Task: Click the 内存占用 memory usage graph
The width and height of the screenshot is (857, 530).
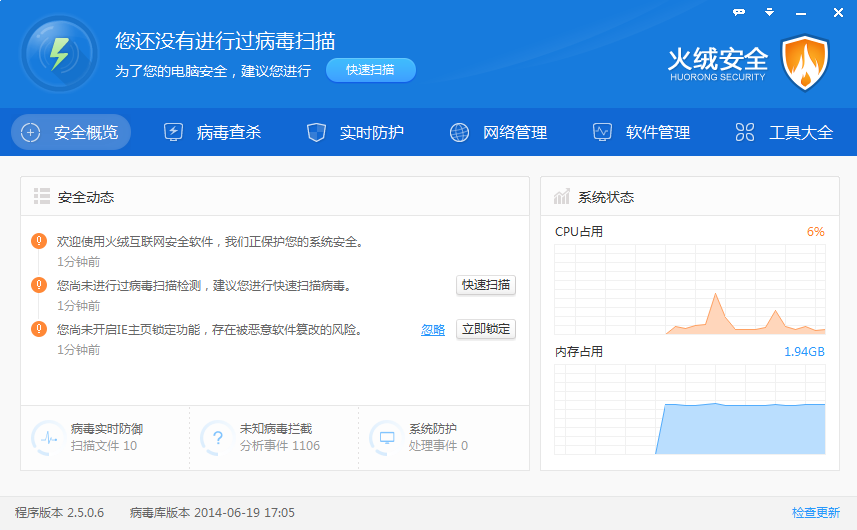Action: coord(690,409)
